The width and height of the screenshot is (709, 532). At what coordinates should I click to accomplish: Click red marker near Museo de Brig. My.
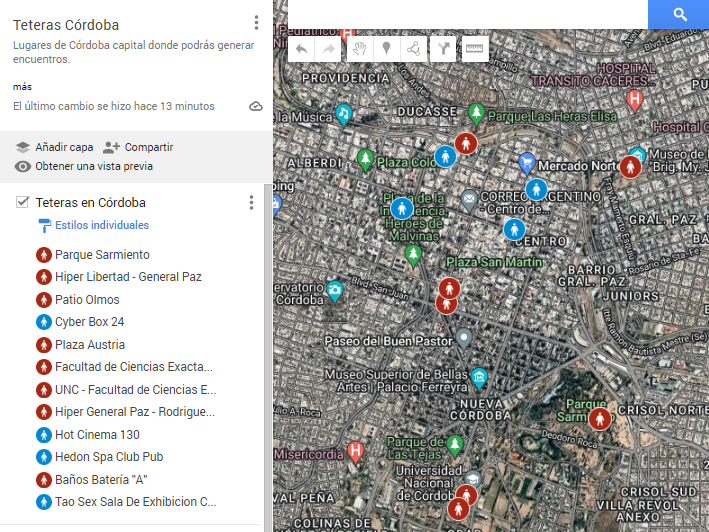tap(630, 167)
